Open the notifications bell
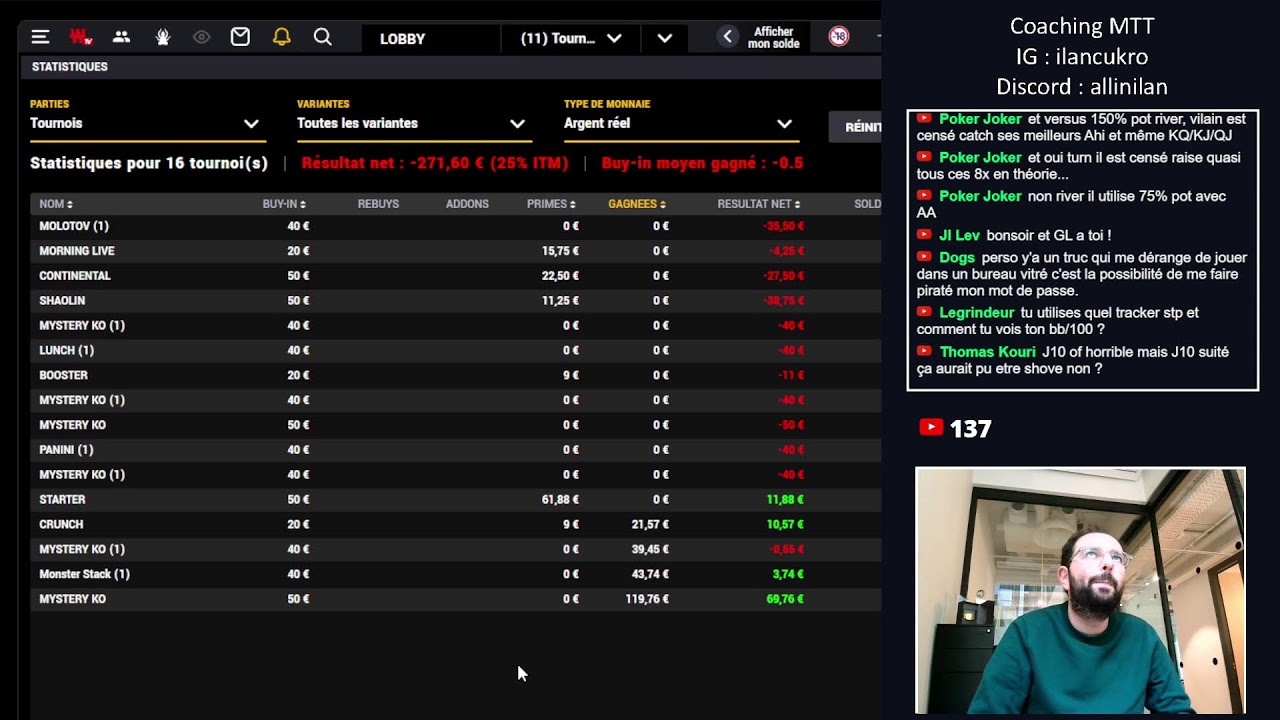The image size is (1280, 720). 281,37
